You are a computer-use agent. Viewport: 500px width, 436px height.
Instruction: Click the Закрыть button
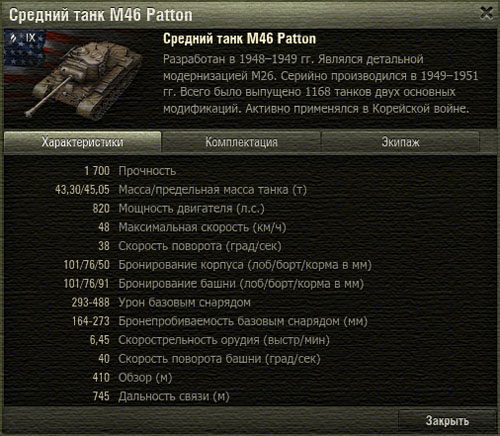[x=447, y=421]
